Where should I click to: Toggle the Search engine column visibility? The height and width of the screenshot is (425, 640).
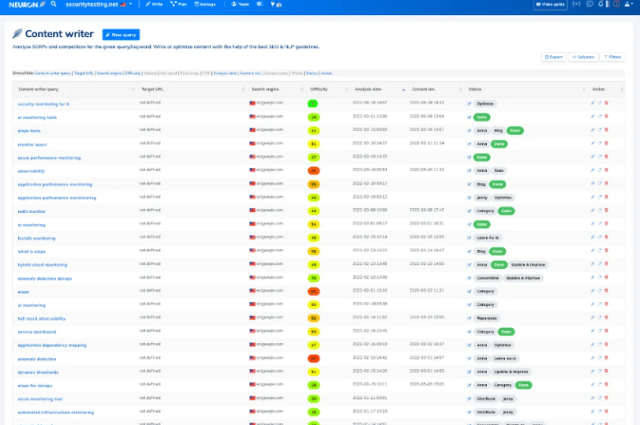(x=109, y=74)
